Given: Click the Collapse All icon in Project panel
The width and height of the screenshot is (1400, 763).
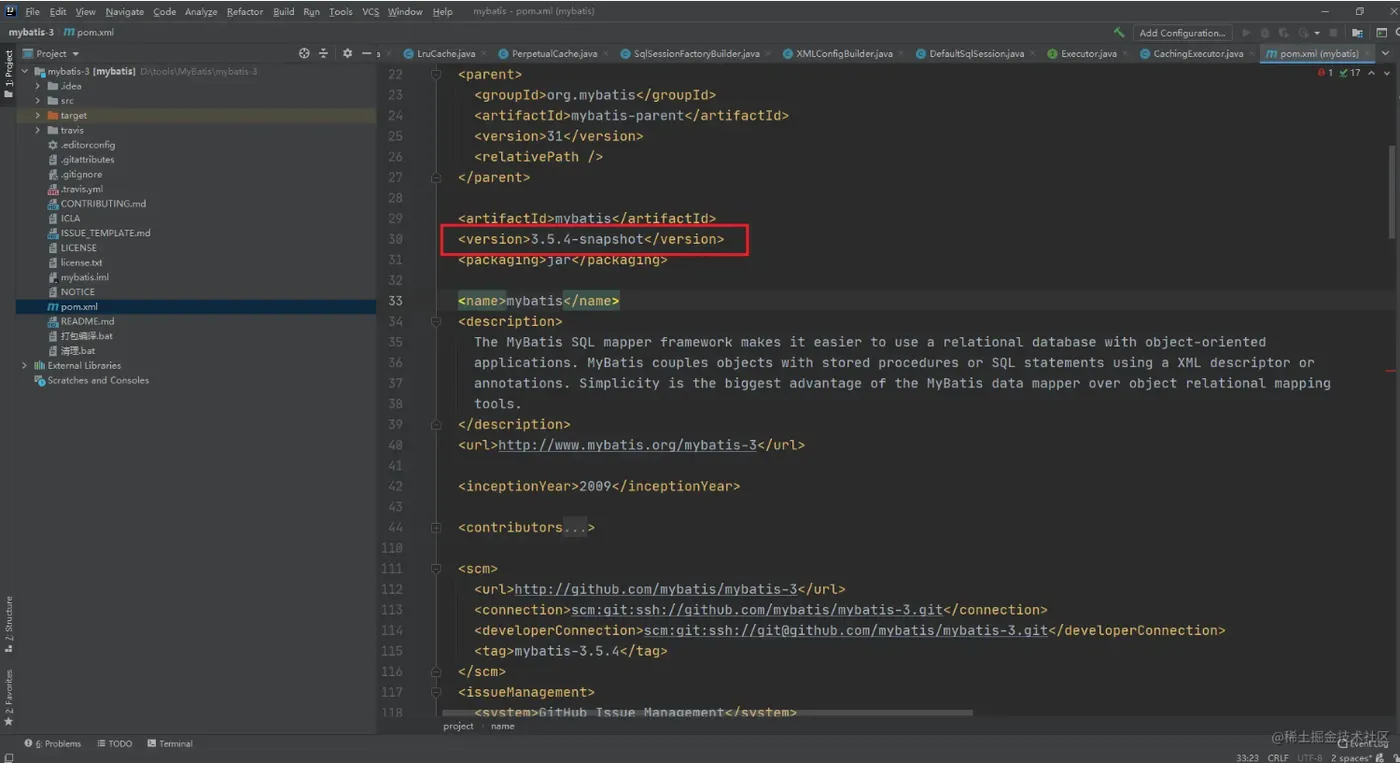Looking at the screenshot, I should pos(323,53).
